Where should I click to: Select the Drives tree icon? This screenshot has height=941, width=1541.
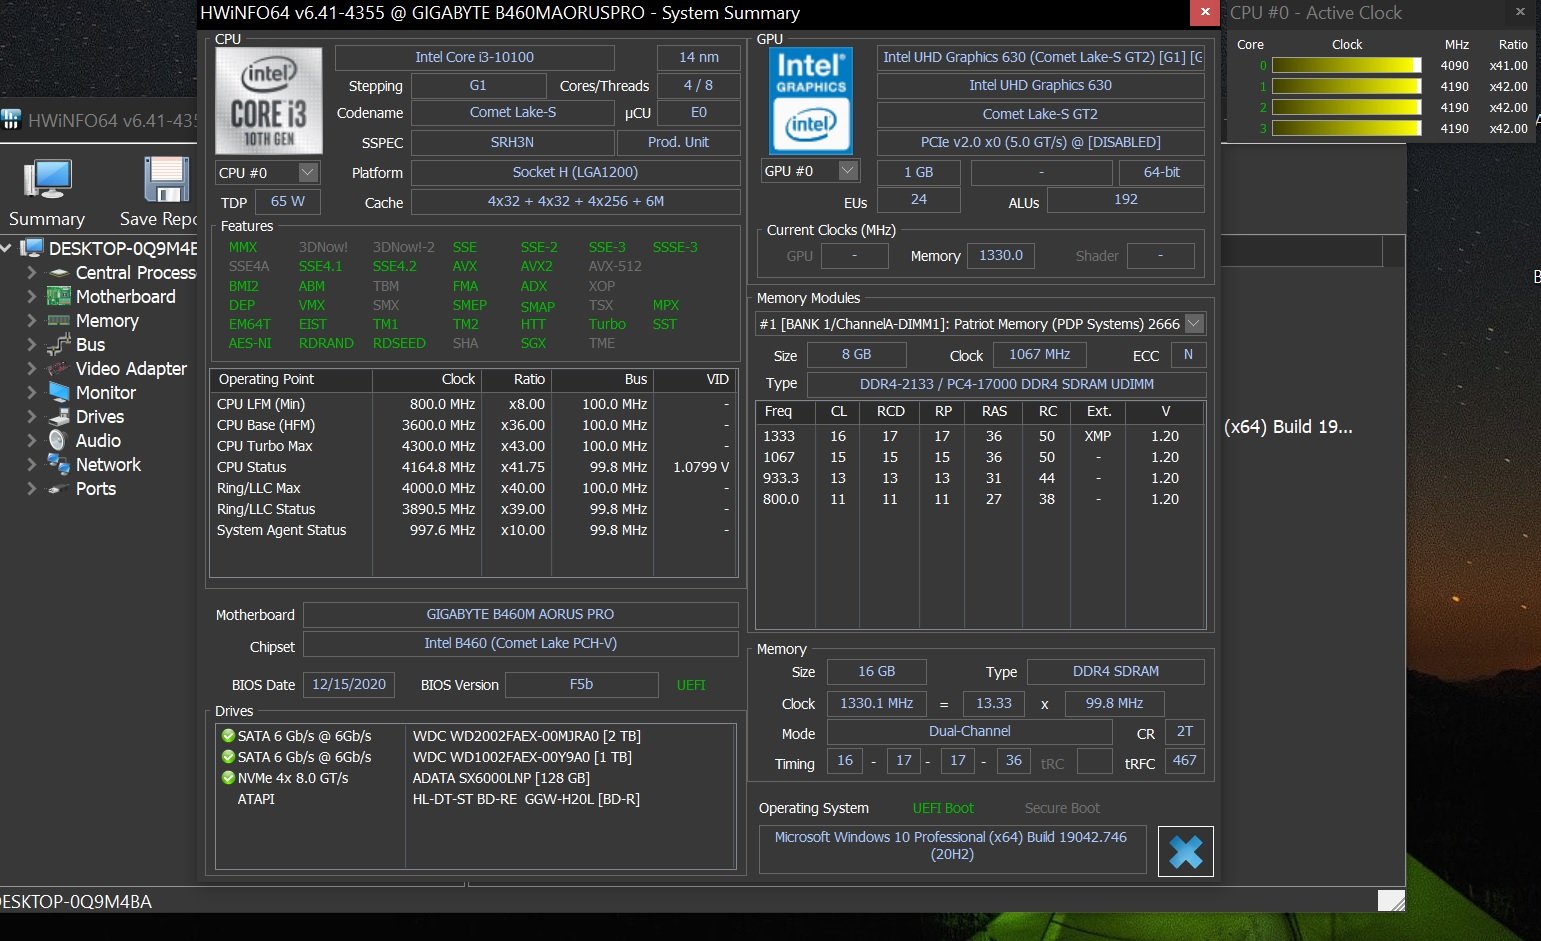coord(59,417)
